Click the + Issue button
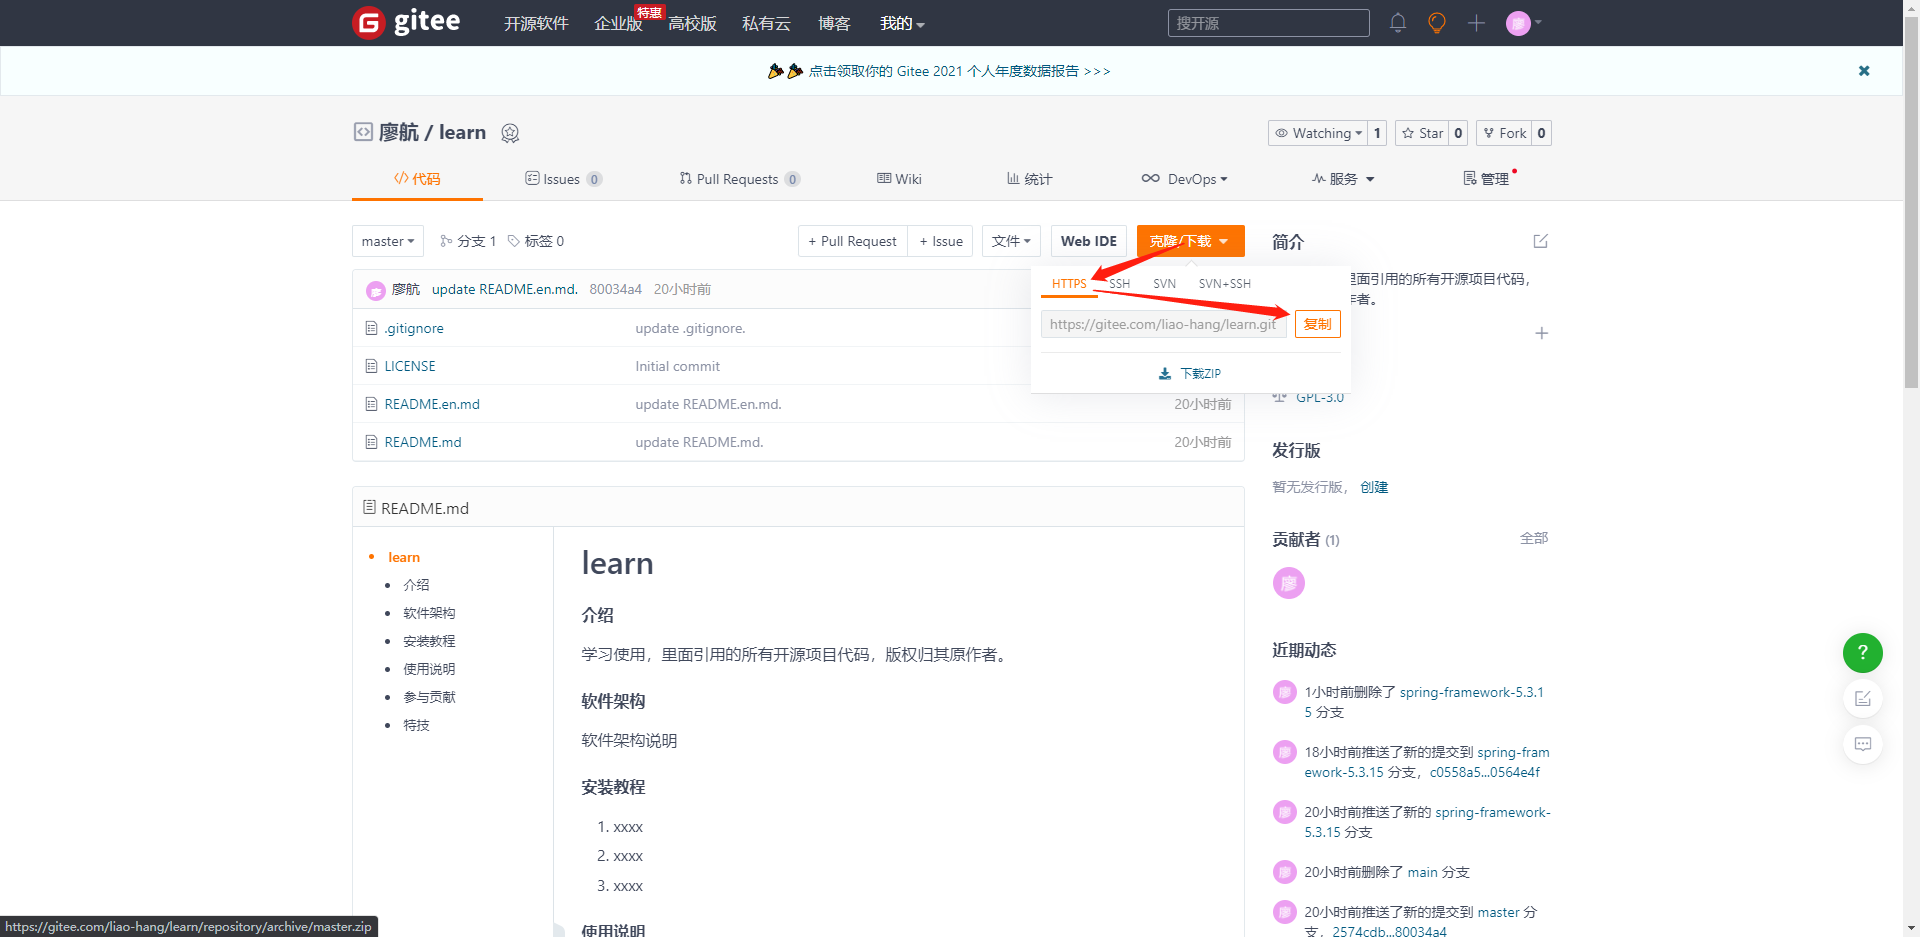The image size is (1920, 937). click(941, 241)
